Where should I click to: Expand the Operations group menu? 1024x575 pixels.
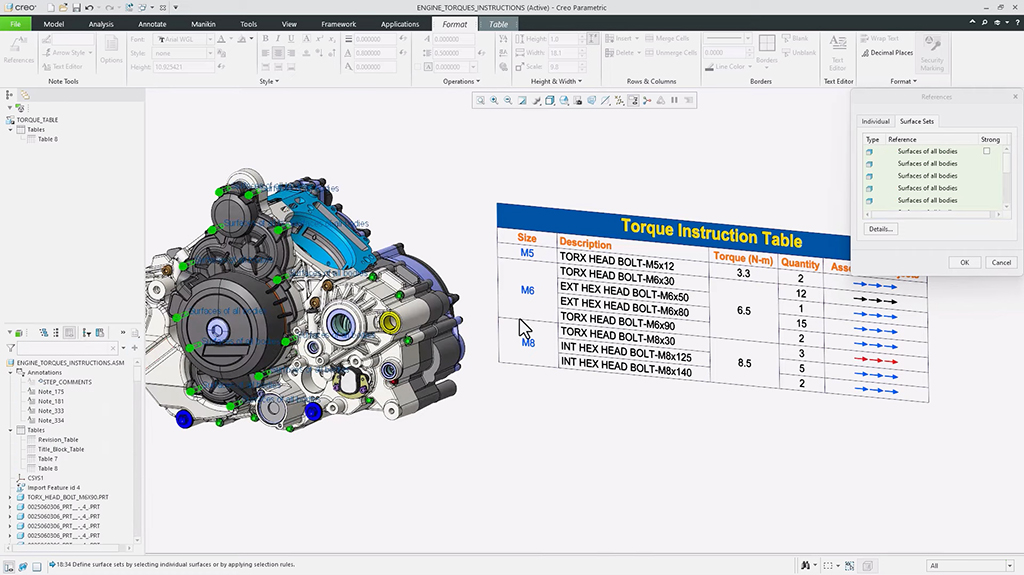(461, 82)
